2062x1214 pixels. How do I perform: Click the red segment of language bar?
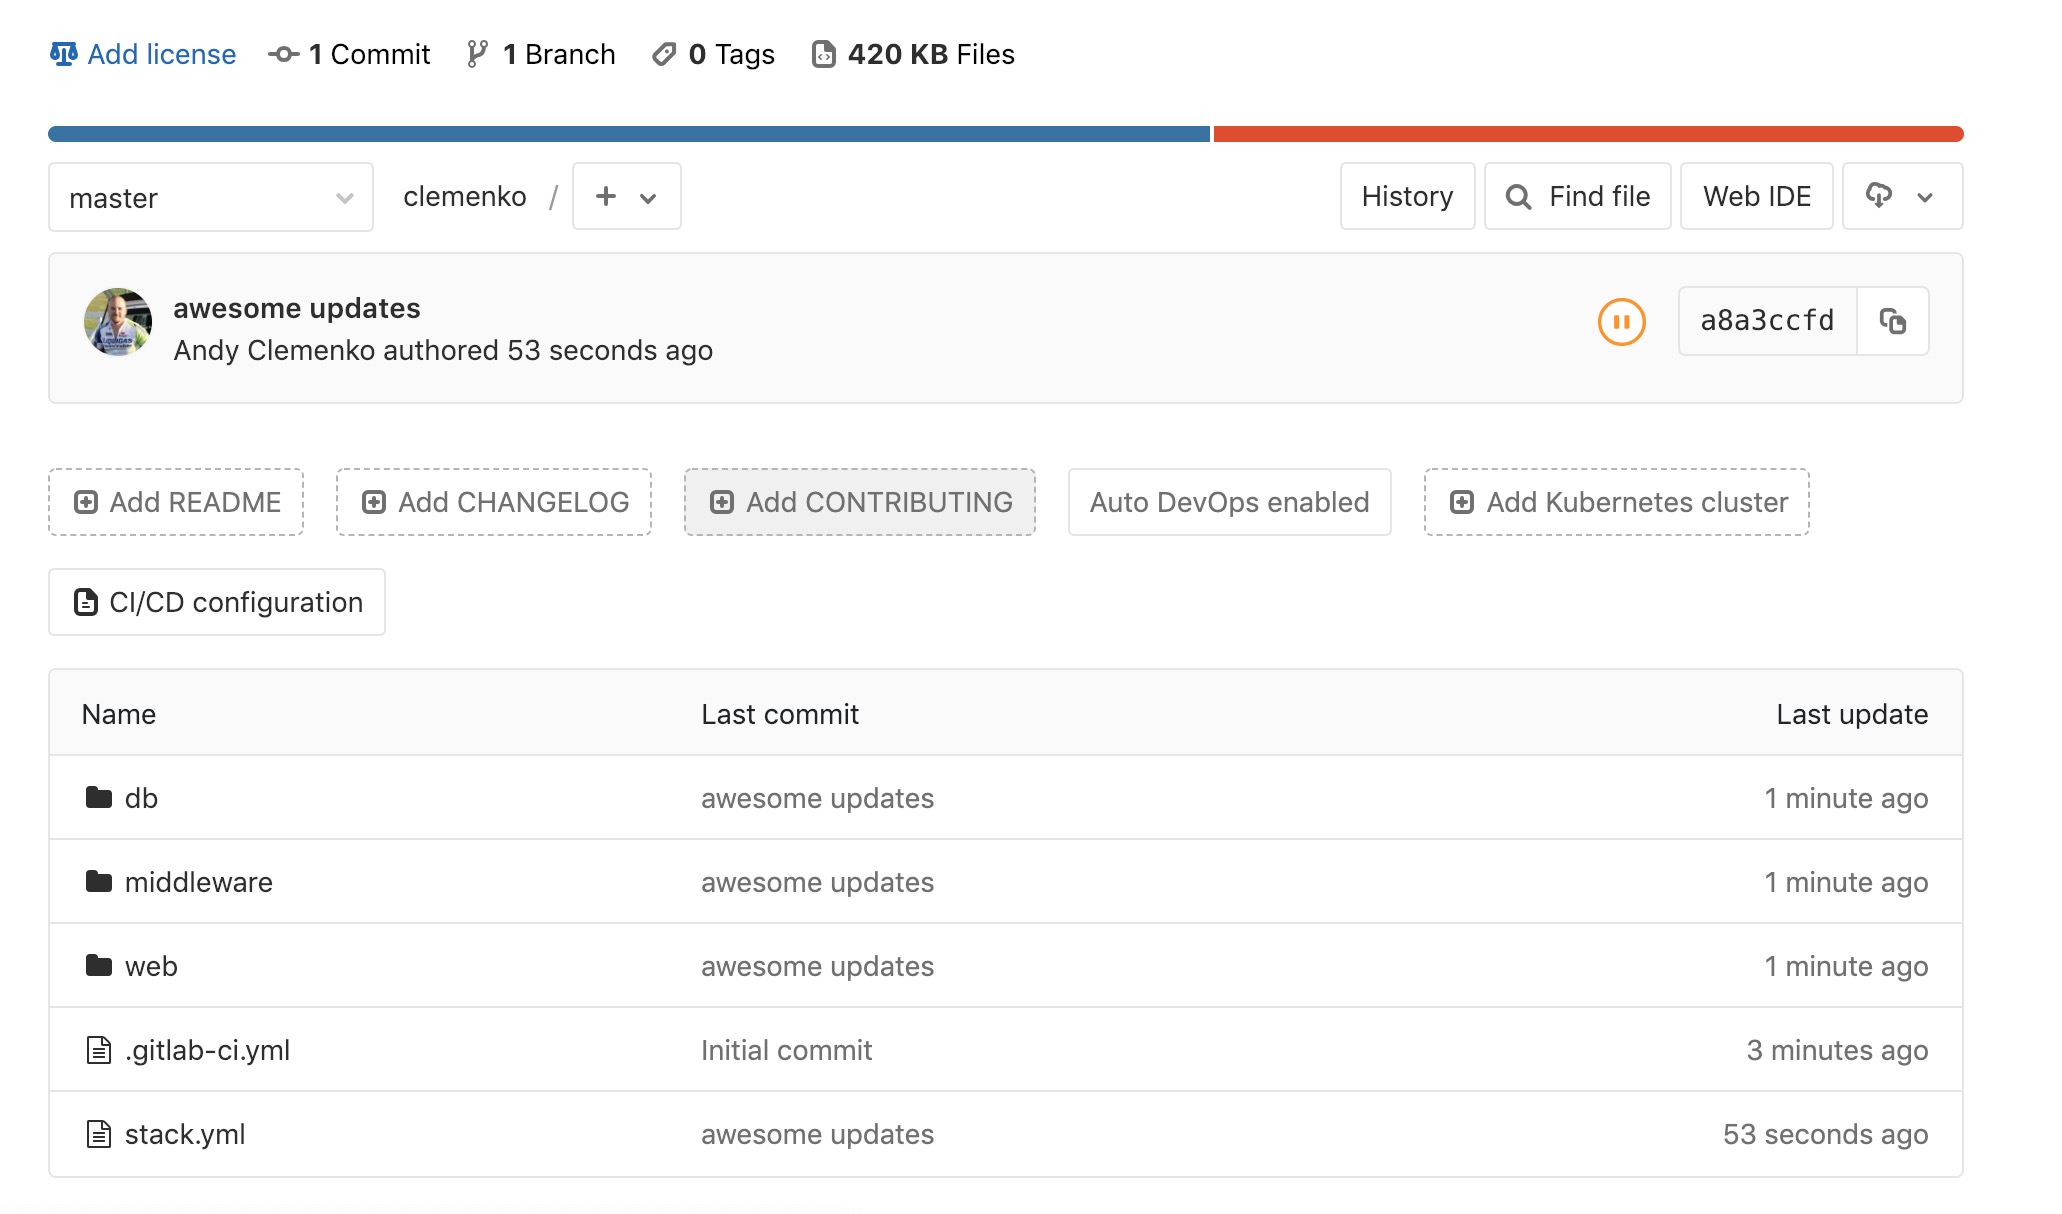1588,134
